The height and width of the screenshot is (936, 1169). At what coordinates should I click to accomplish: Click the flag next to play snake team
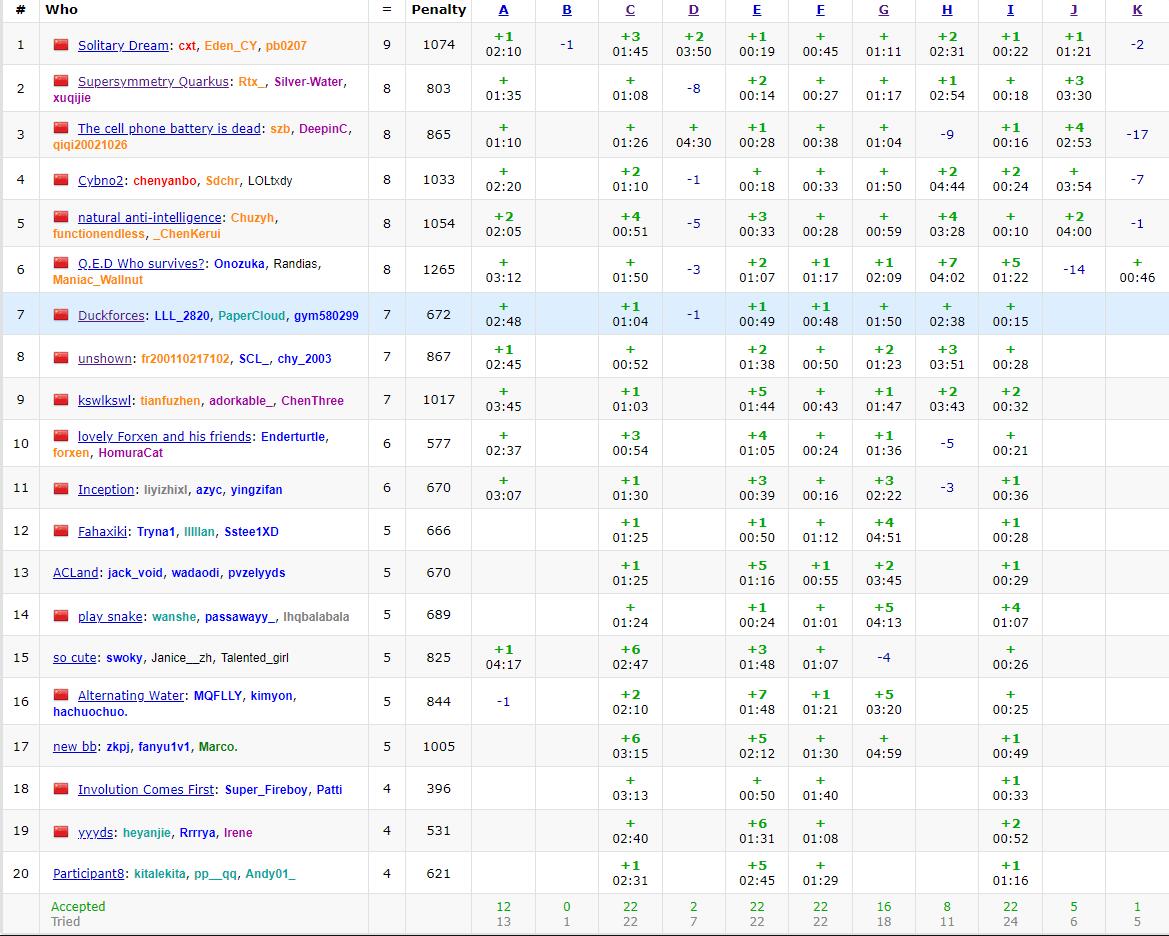(x=61, y=616)
